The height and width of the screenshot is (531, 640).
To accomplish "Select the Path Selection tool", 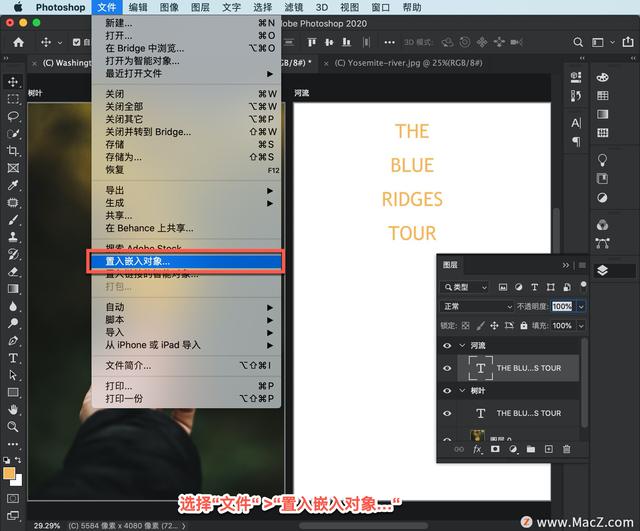I will click(13, 375).
